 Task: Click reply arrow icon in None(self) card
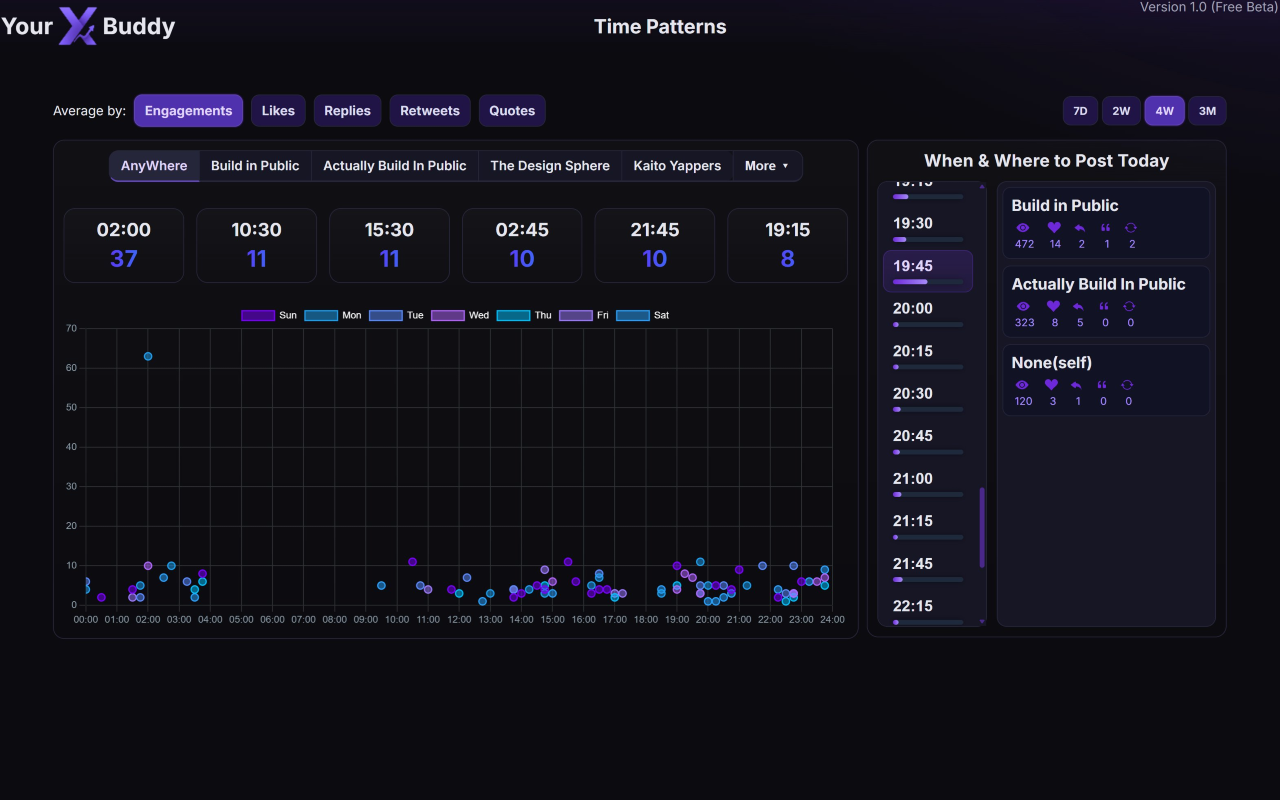1078,385
